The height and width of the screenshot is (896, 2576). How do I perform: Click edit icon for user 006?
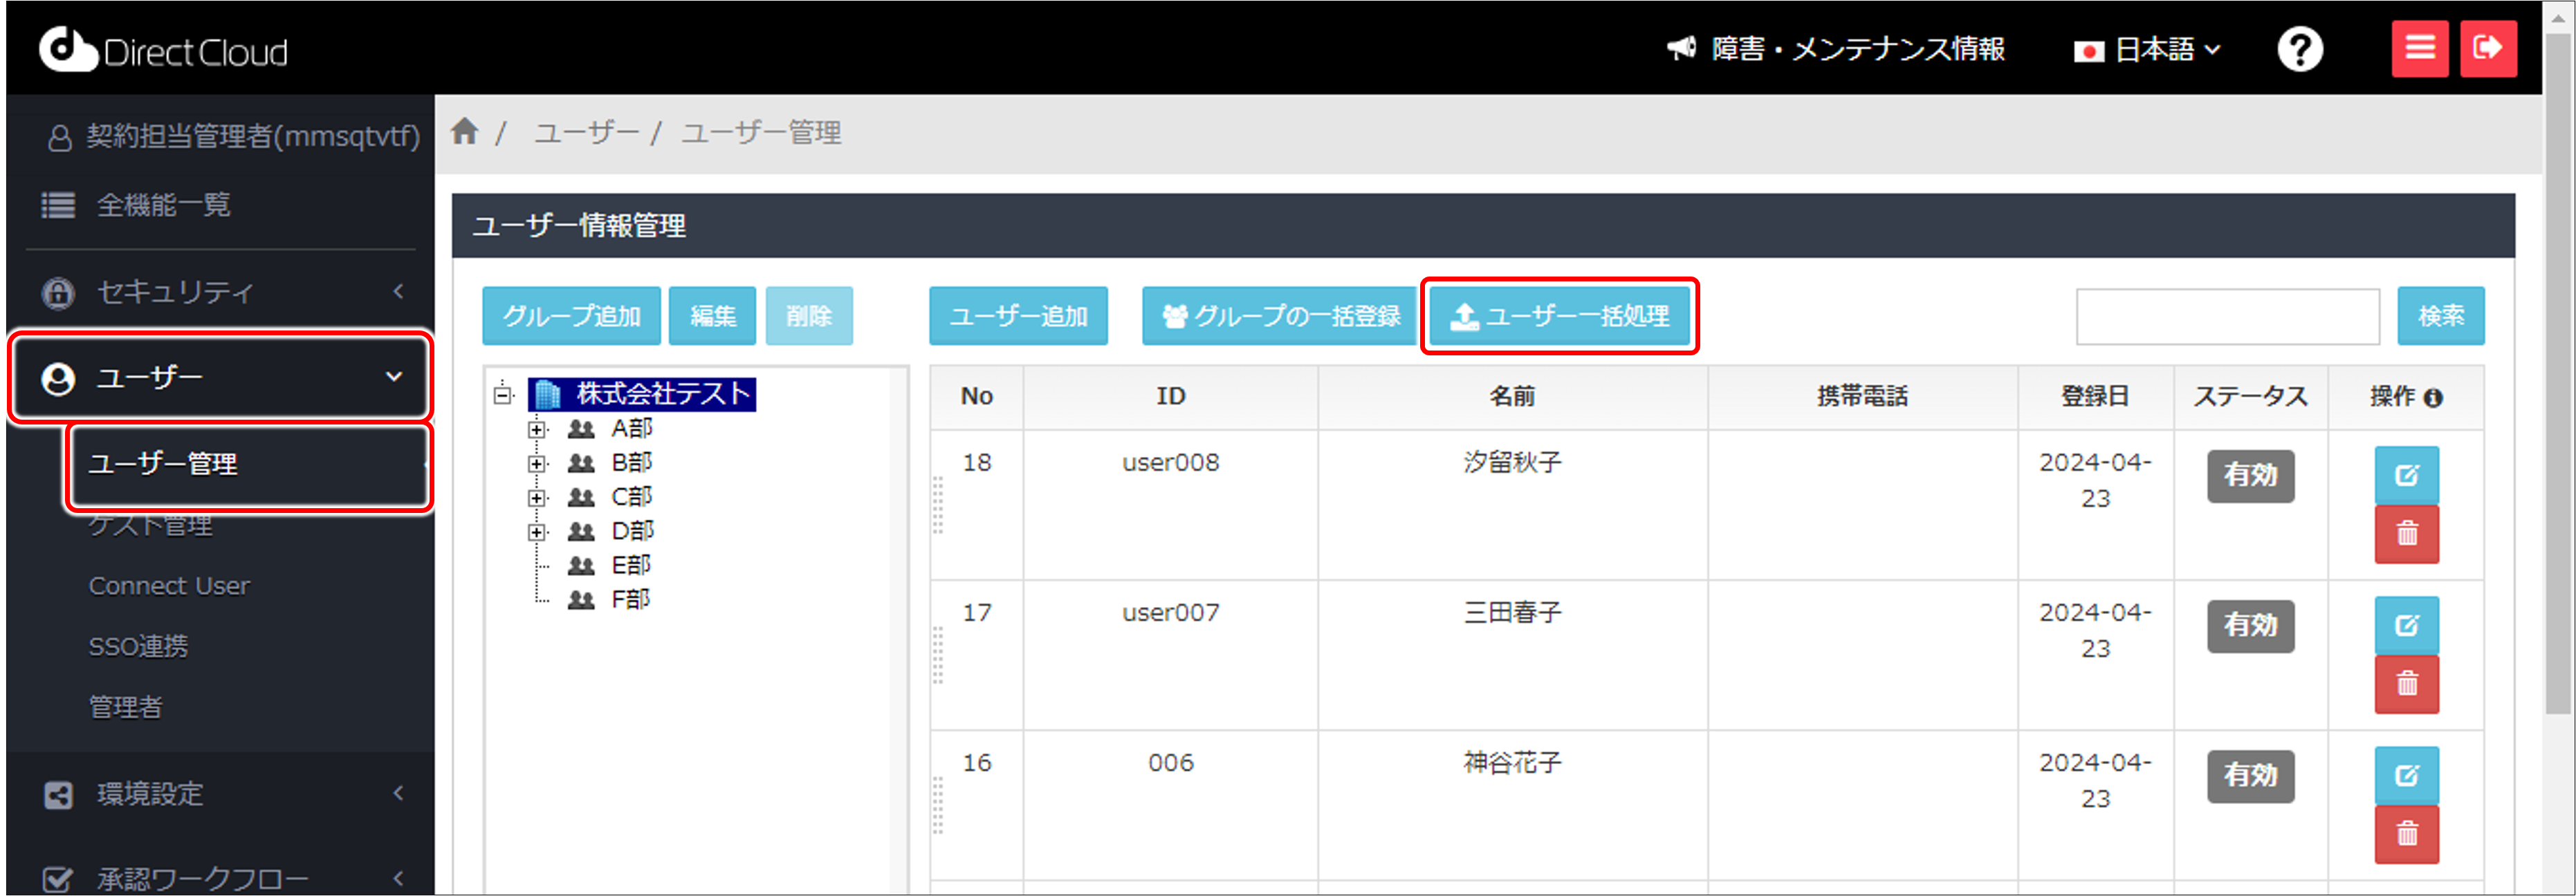click(2406, 775)
